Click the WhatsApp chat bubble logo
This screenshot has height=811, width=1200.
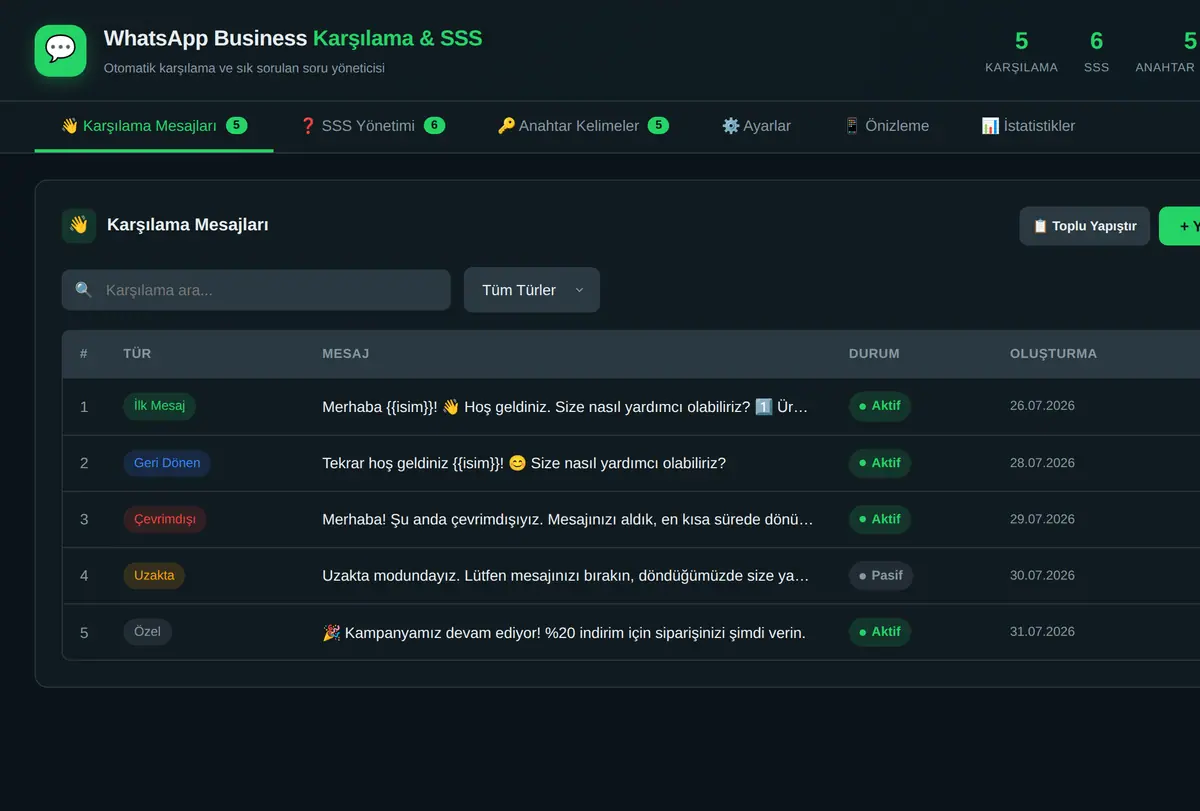pos(61,50)
